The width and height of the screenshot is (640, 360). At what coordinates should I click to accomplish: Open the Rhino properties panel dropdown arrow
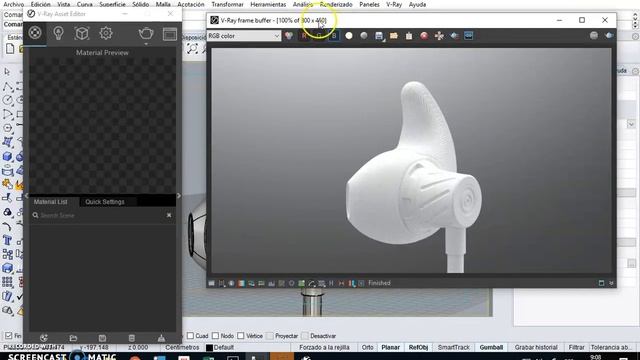[631, 124]
